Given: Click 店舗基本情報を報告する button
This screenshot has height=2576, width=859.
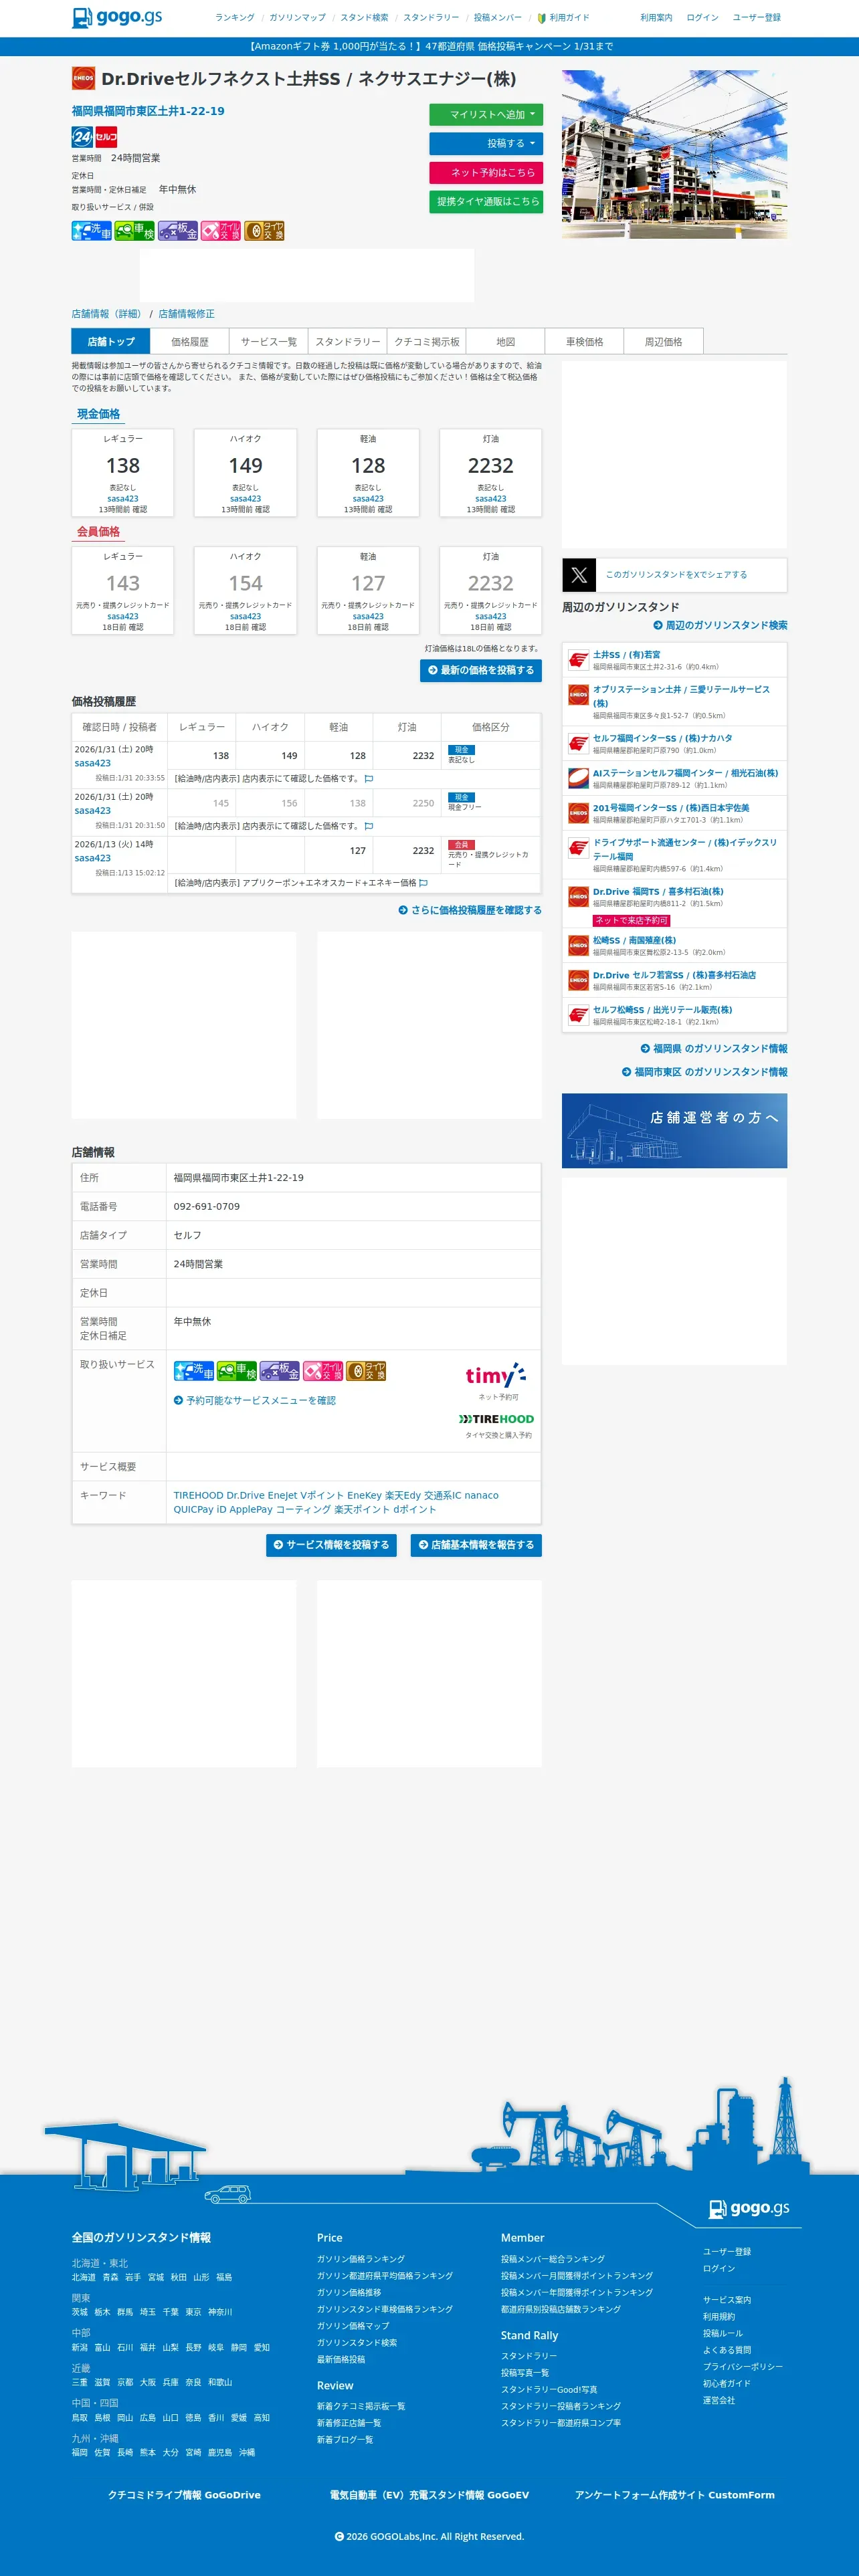Looking at the screenshot, I should click(476, 1545).
